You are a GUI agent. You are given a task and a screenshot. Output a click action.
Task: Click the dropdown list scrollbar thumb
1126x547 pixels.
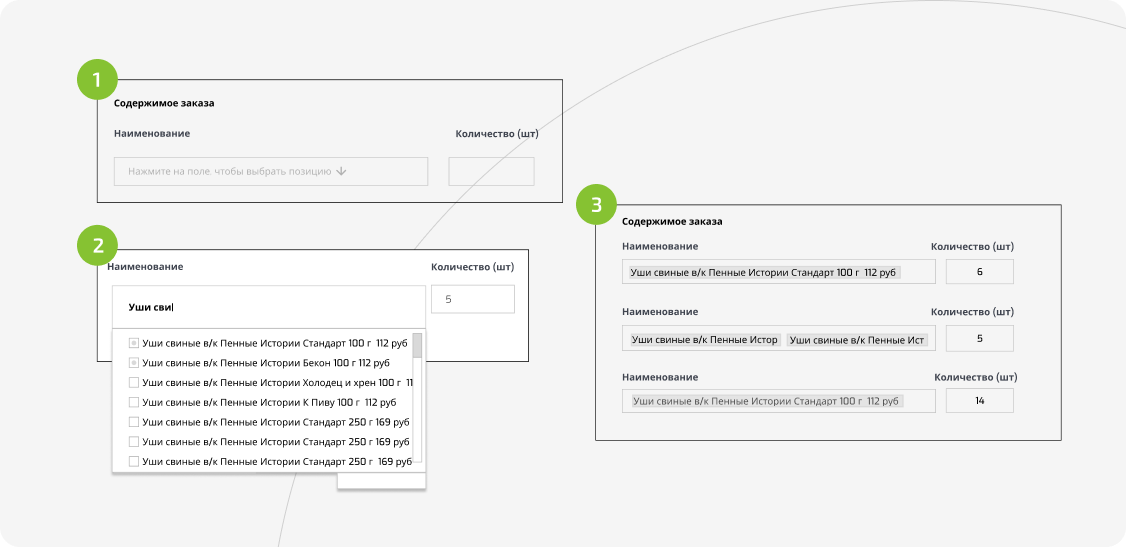[x=417, y=345]
